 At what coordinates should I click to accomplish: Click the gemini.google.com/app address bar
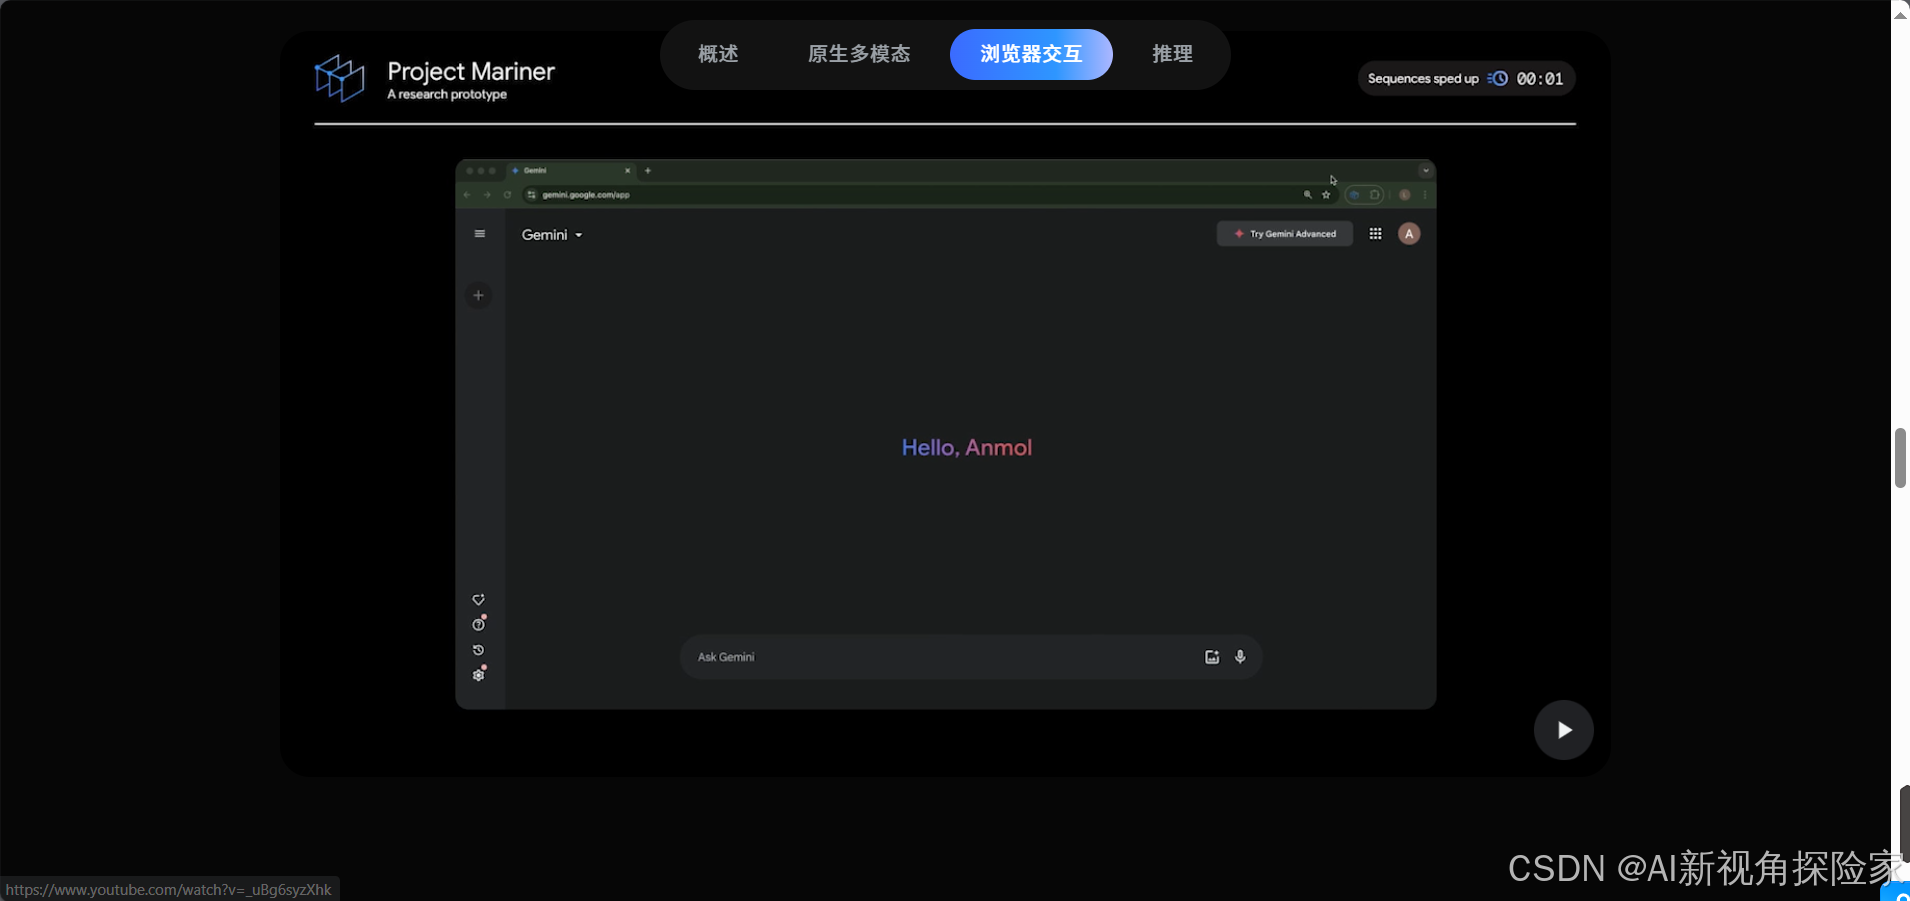tap(930, 195)
